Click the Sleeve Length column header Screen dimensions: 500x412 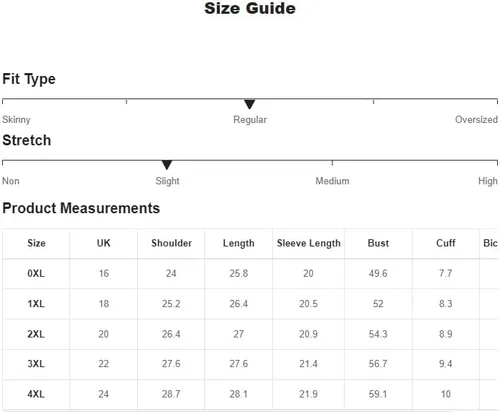pos(309,243)
